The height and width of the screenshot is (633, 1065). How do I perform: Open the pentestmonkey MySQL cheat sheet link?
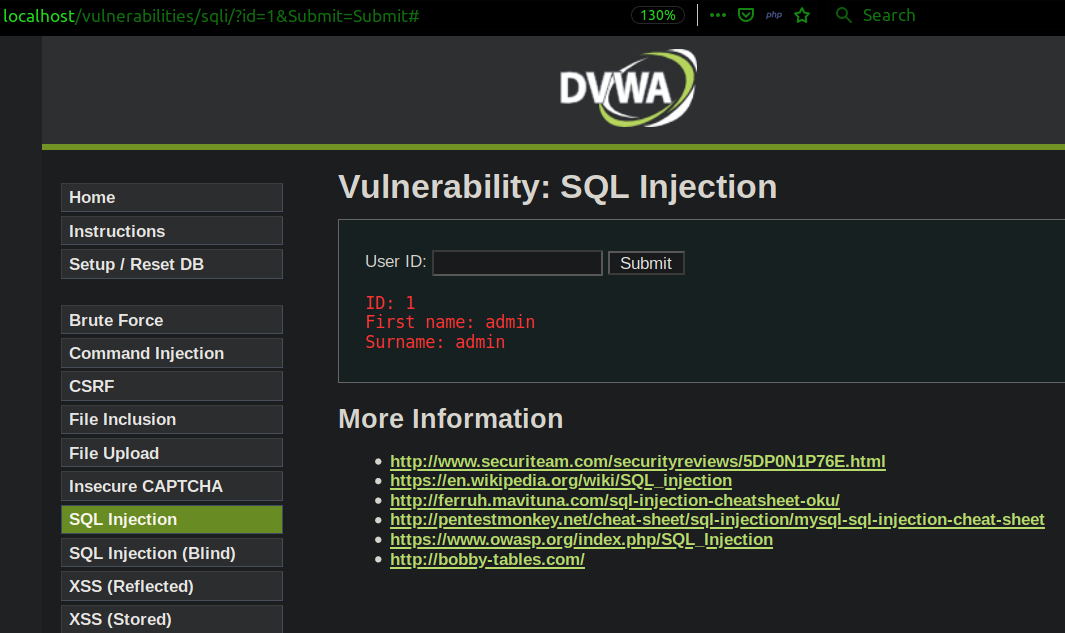(x=717, y=520)
